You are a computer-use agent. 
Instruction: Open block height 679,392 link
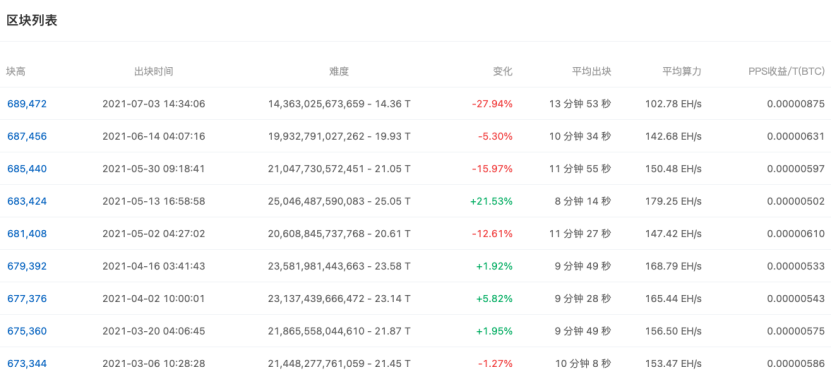click(27, 266)
